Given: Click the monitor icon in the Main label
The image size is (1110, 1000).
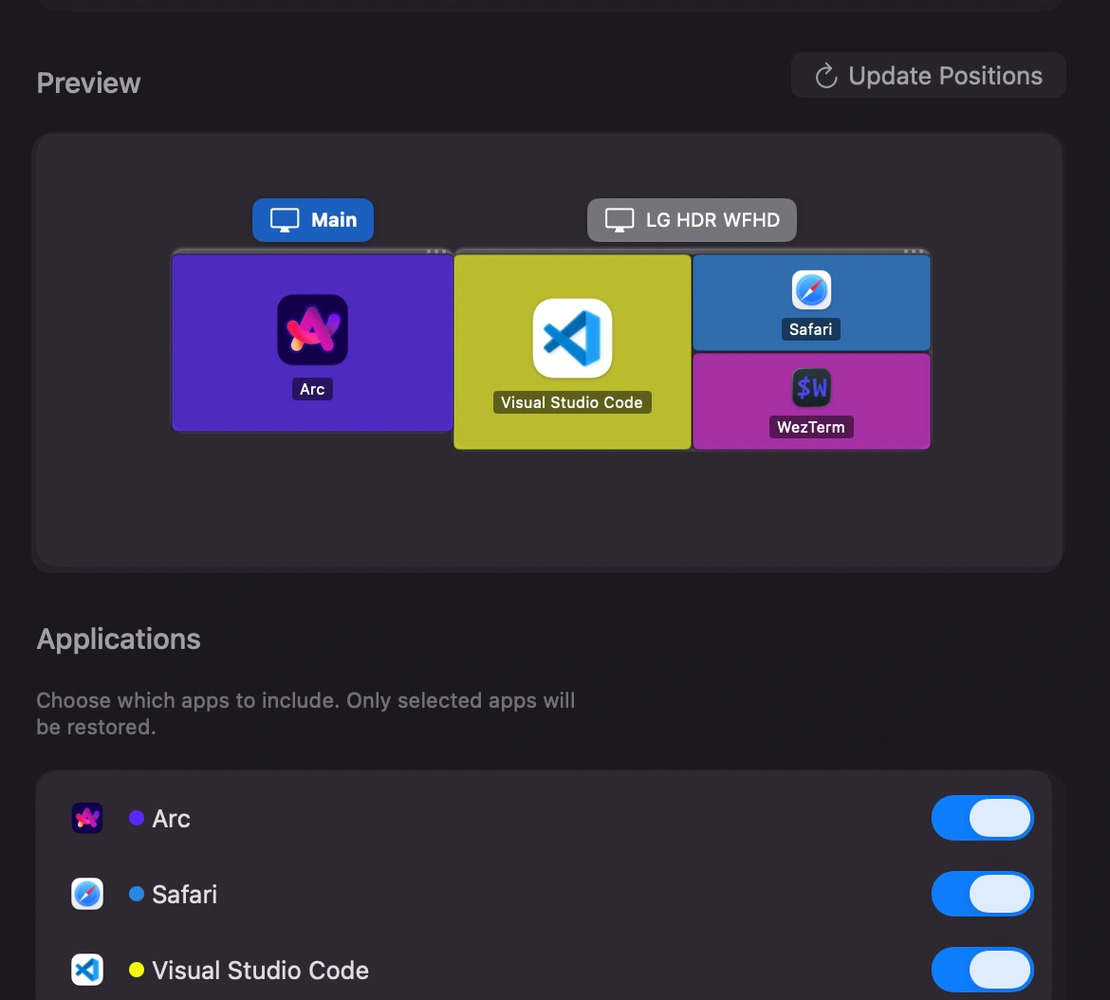Looking at the screenshot, I should [285, 220].
